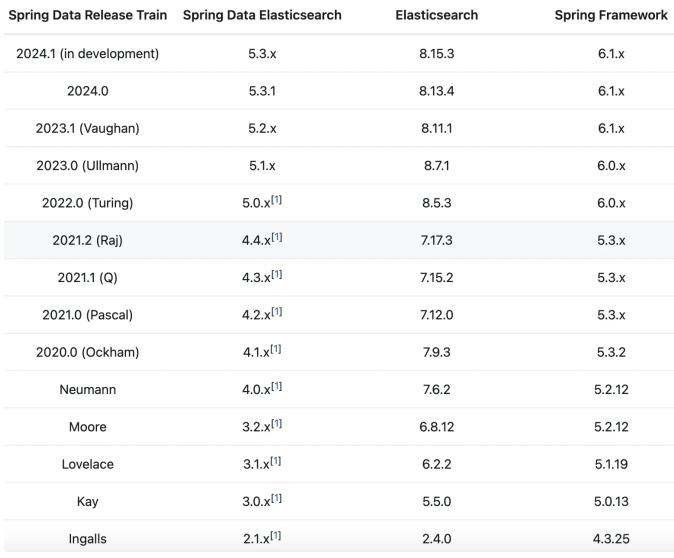The width and height of the screenshot is (674, 558).
Task: Open footnote [1] link beside 4.0.x
Action: [277, 386]
